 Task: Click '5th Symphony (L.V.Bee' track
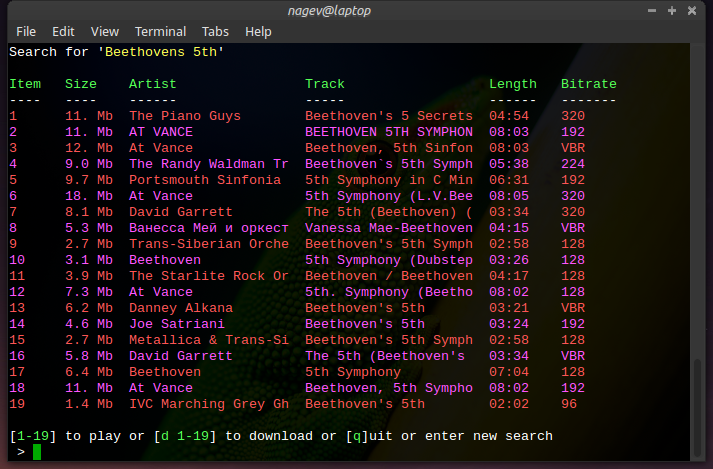click(389, 196)
